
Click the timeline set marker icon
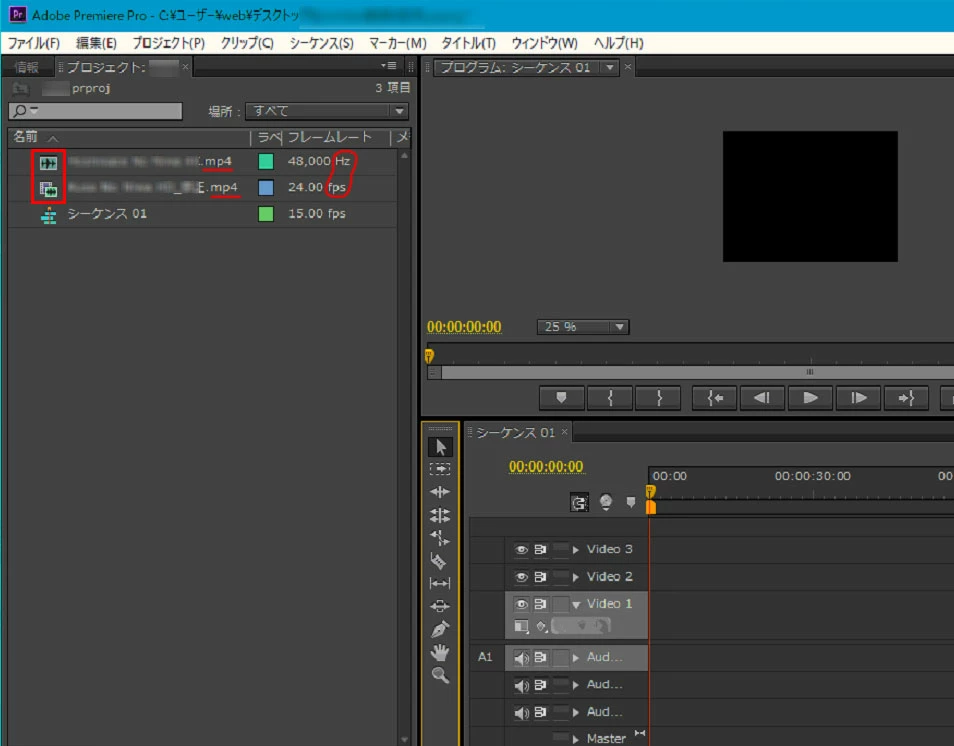631,502
